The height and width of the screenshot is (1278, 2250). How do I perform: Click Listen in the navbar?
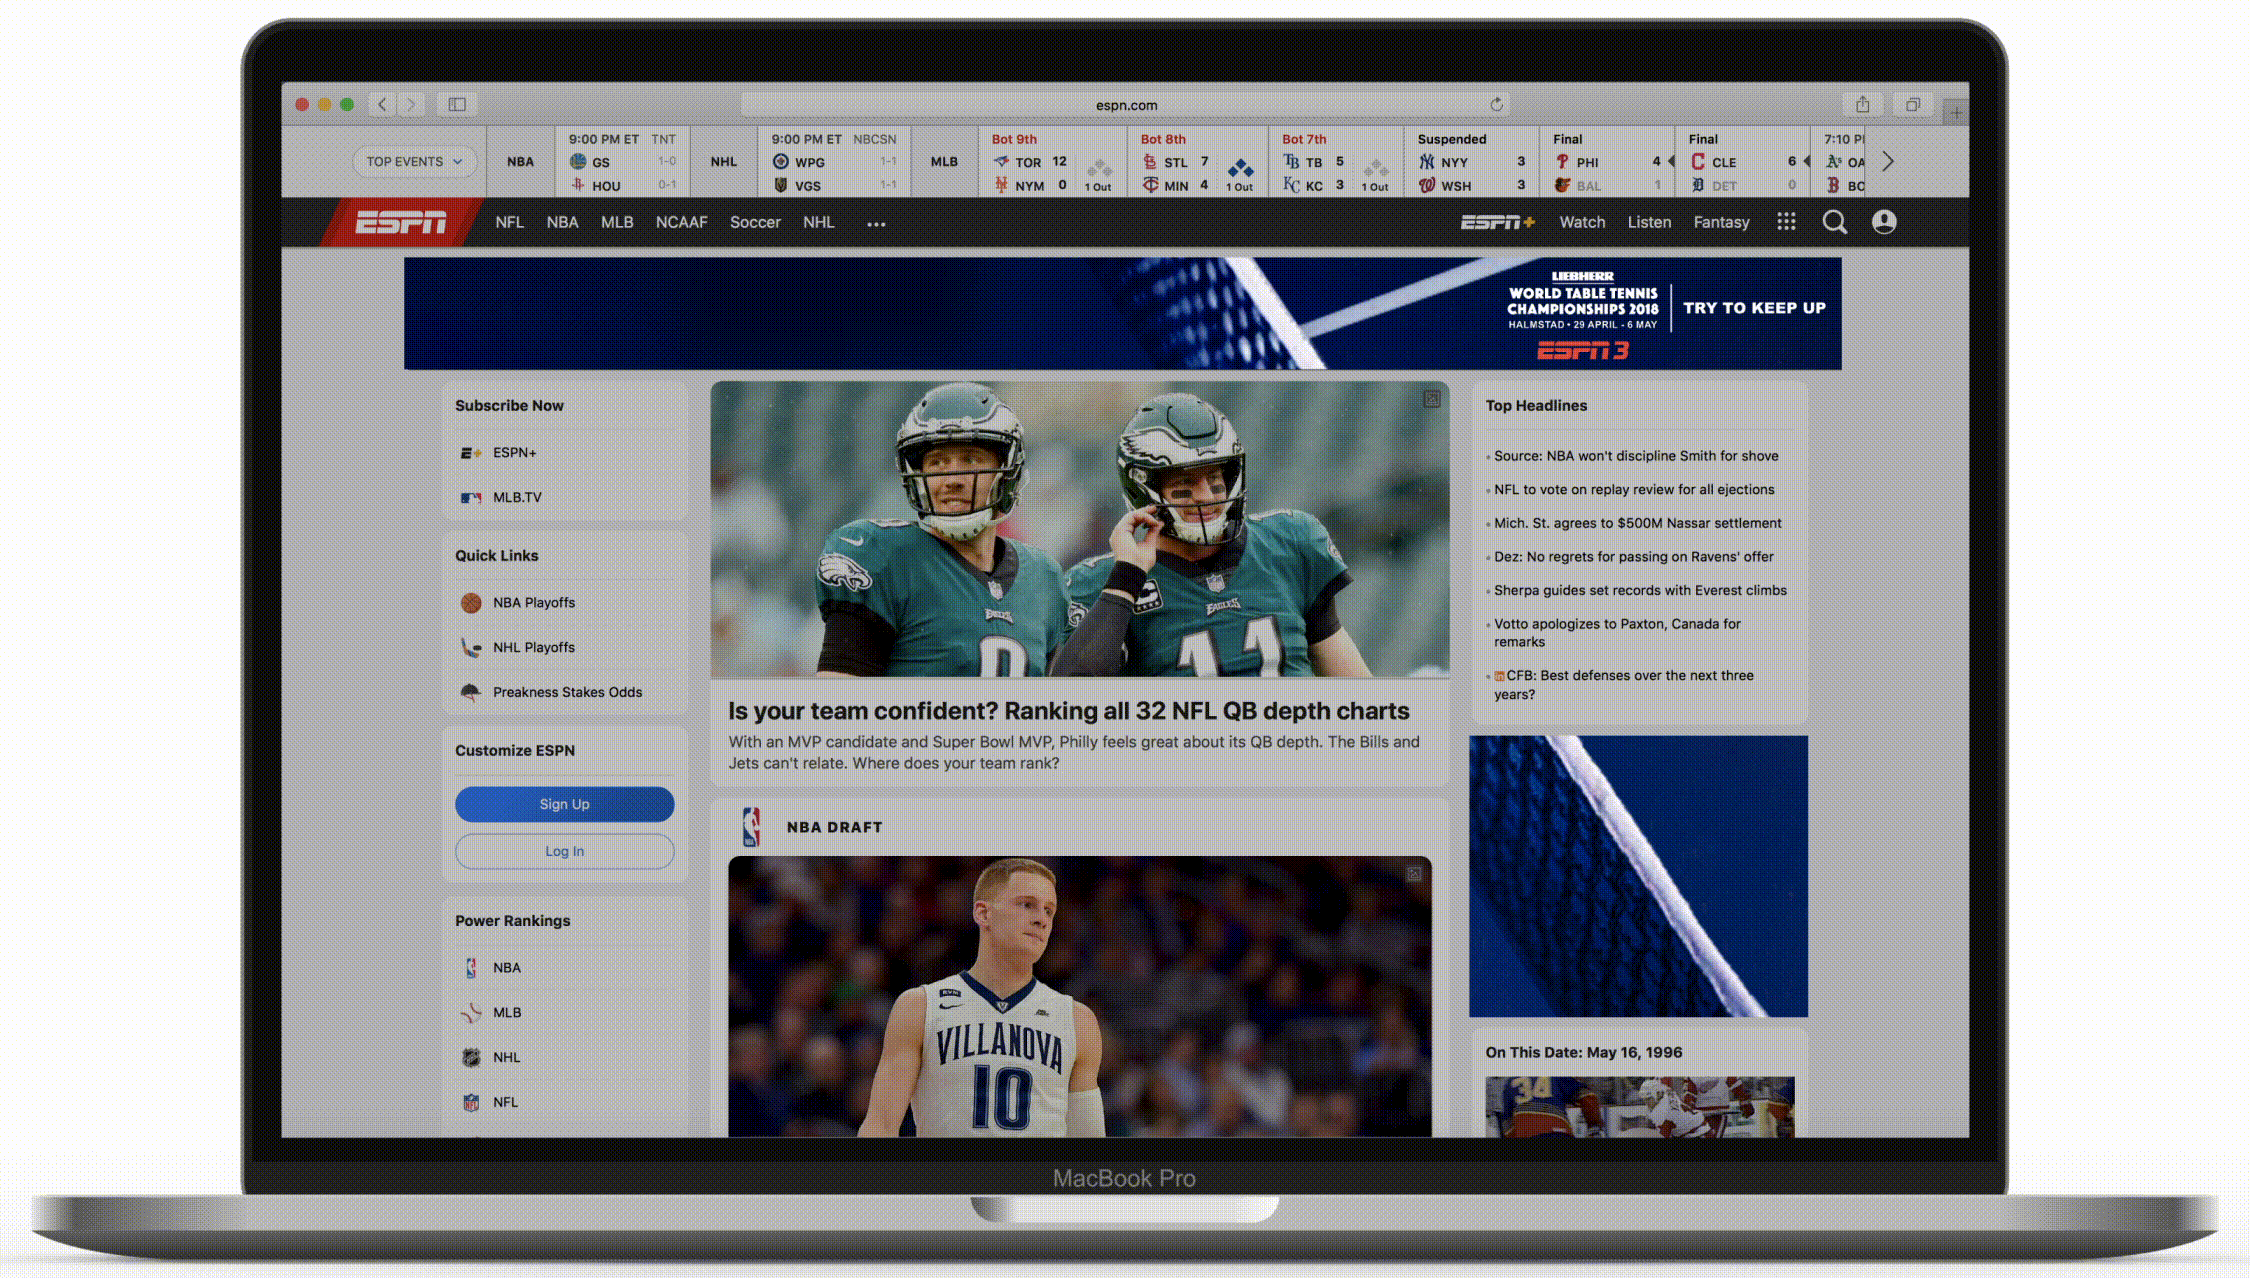pyautogui.click(x=1649, y=222)
